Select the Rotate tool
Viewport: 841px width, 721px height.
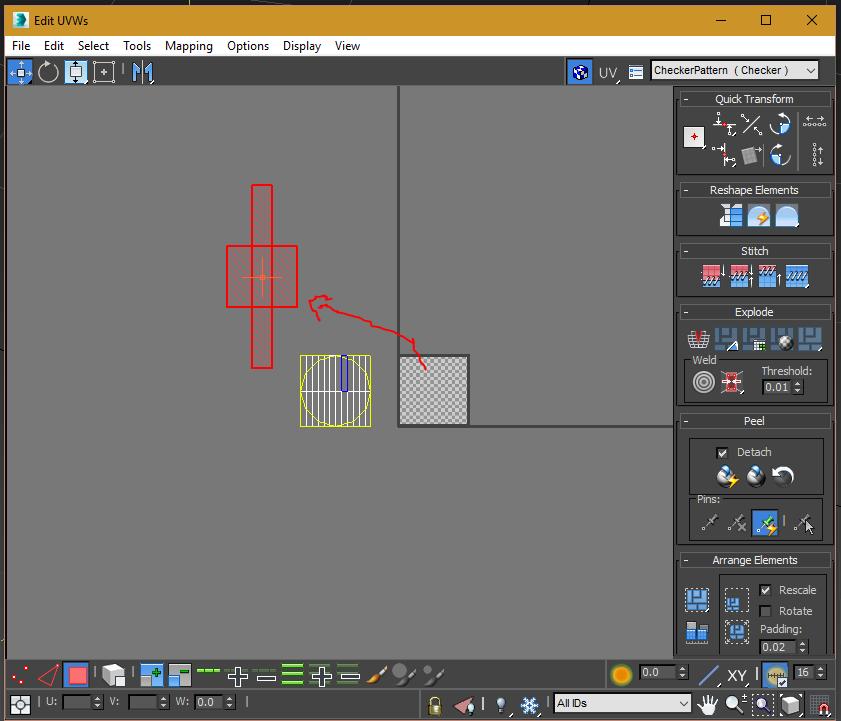[48, 72]
